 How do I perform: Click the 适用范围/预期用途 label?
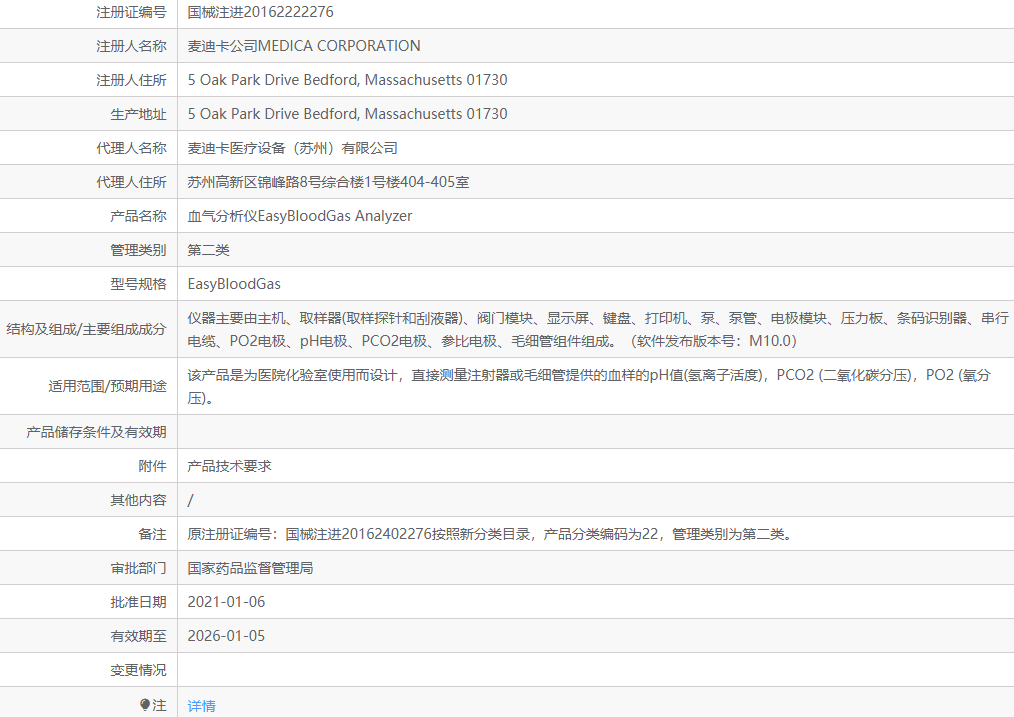coord(107,386)
